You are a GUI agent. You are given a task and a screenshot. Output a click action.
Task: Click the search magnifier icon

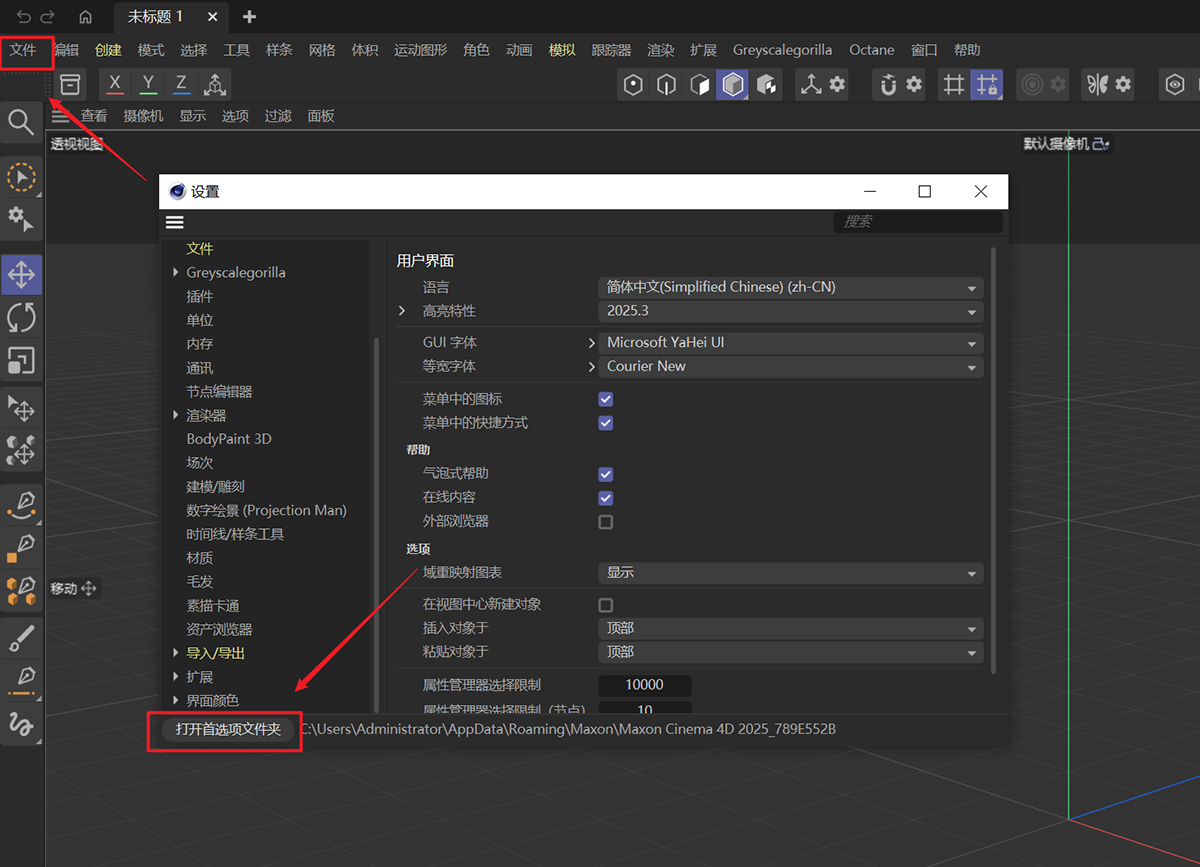click(x=21, y=122)
